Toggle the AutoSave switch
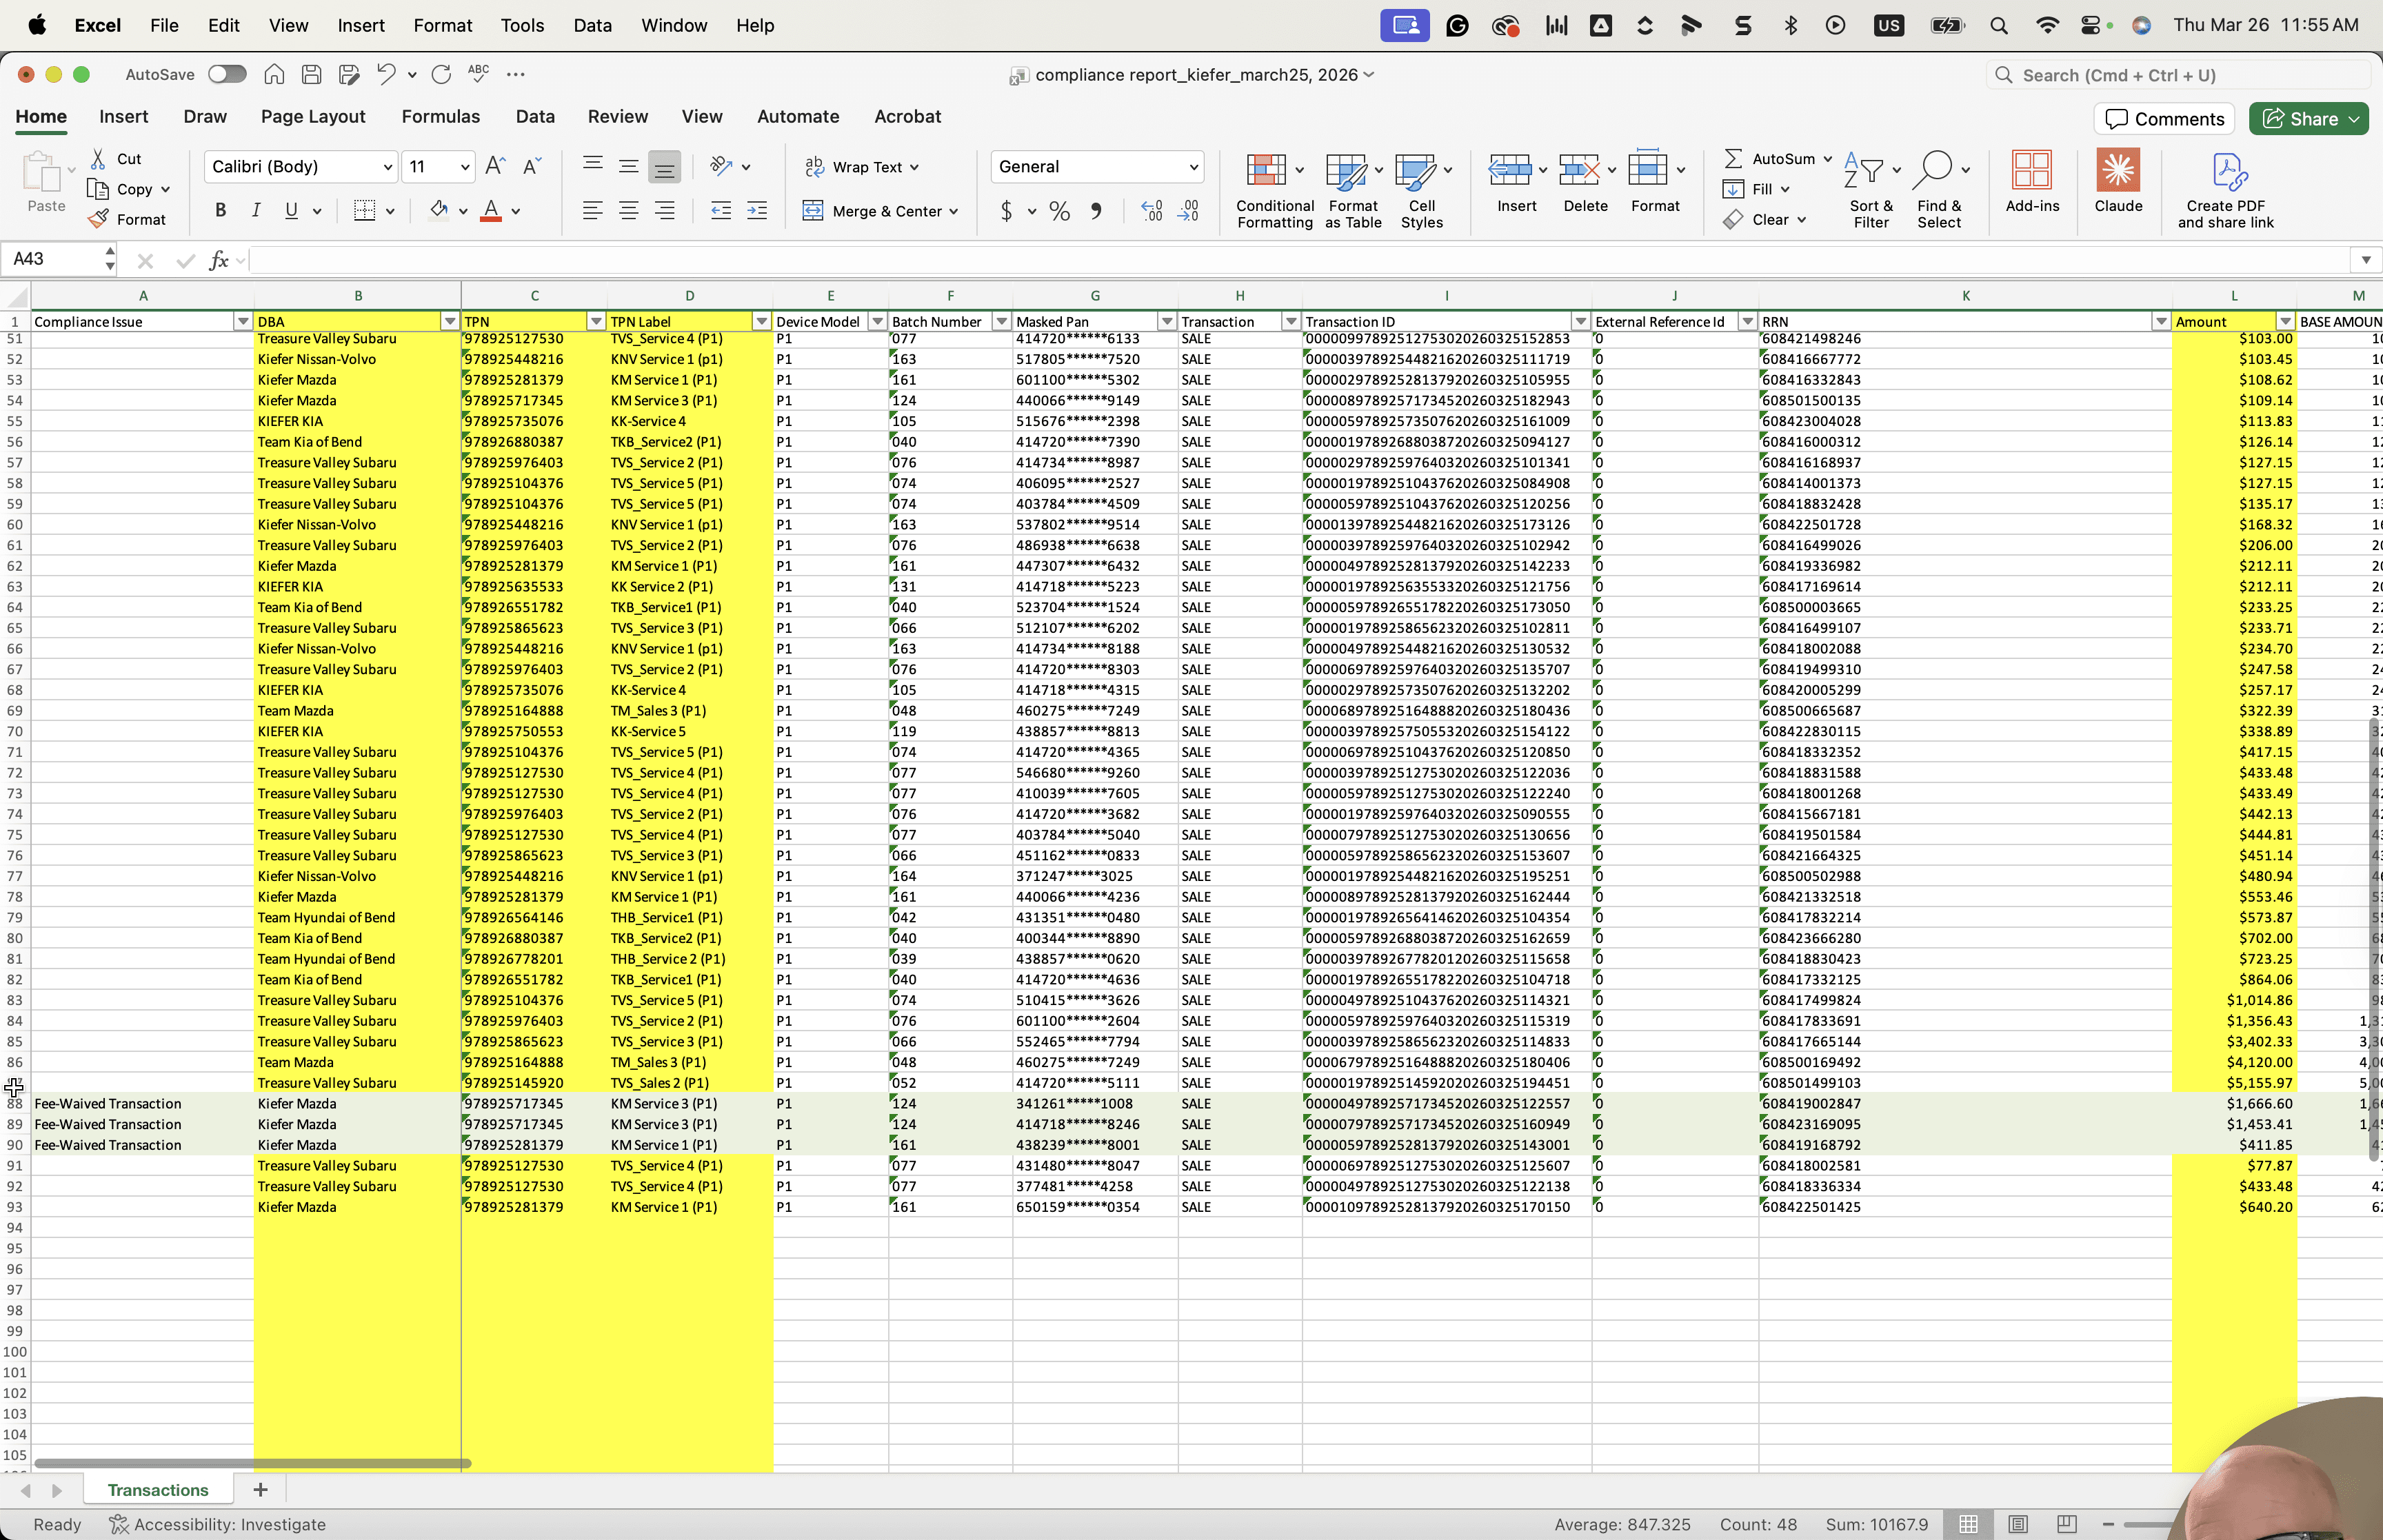The image size is (2383, 1540). coord(227,74)
